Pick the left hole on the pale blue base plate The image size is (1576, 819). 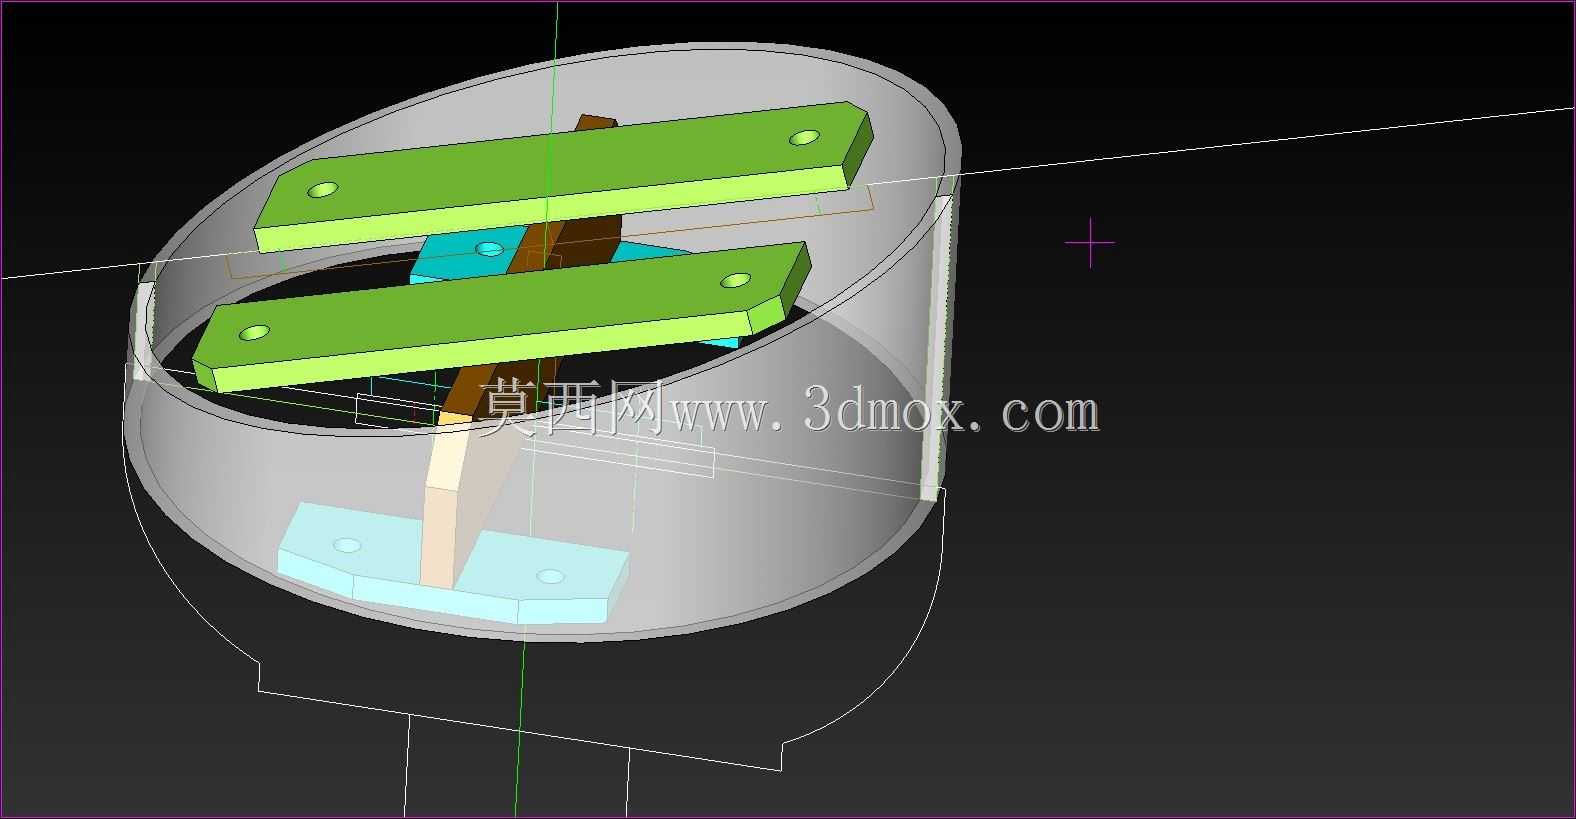coord(347,545)
